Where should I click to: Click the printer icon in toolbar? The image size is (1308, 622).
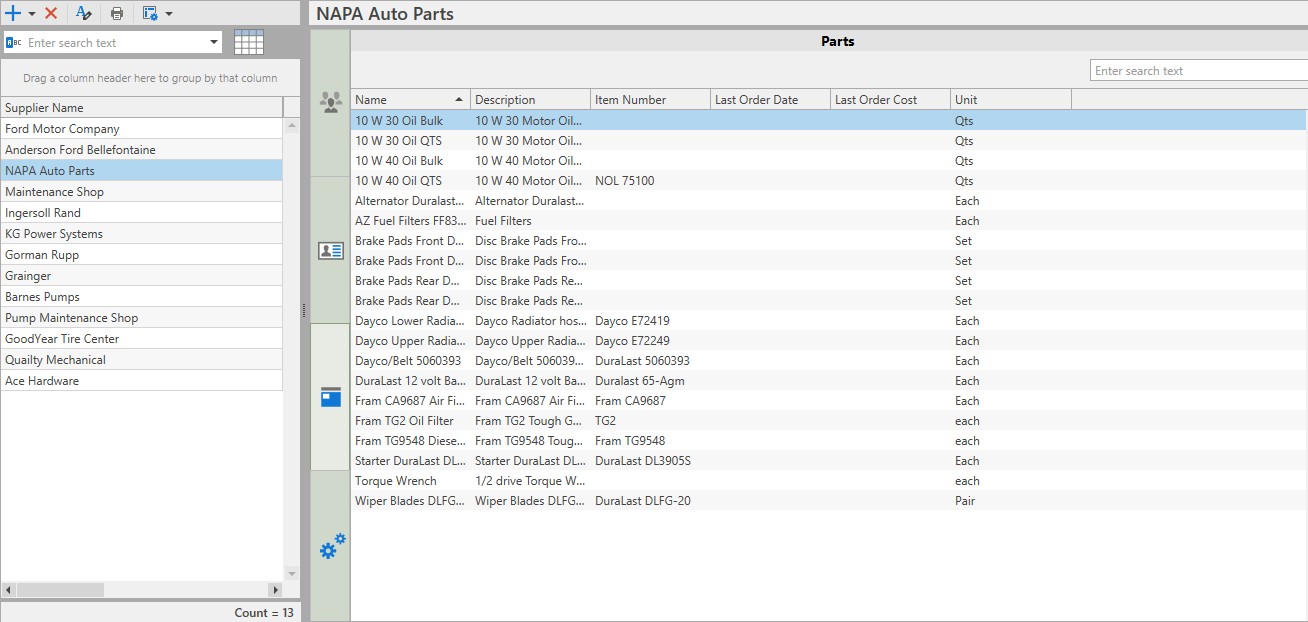coord(117,13)
